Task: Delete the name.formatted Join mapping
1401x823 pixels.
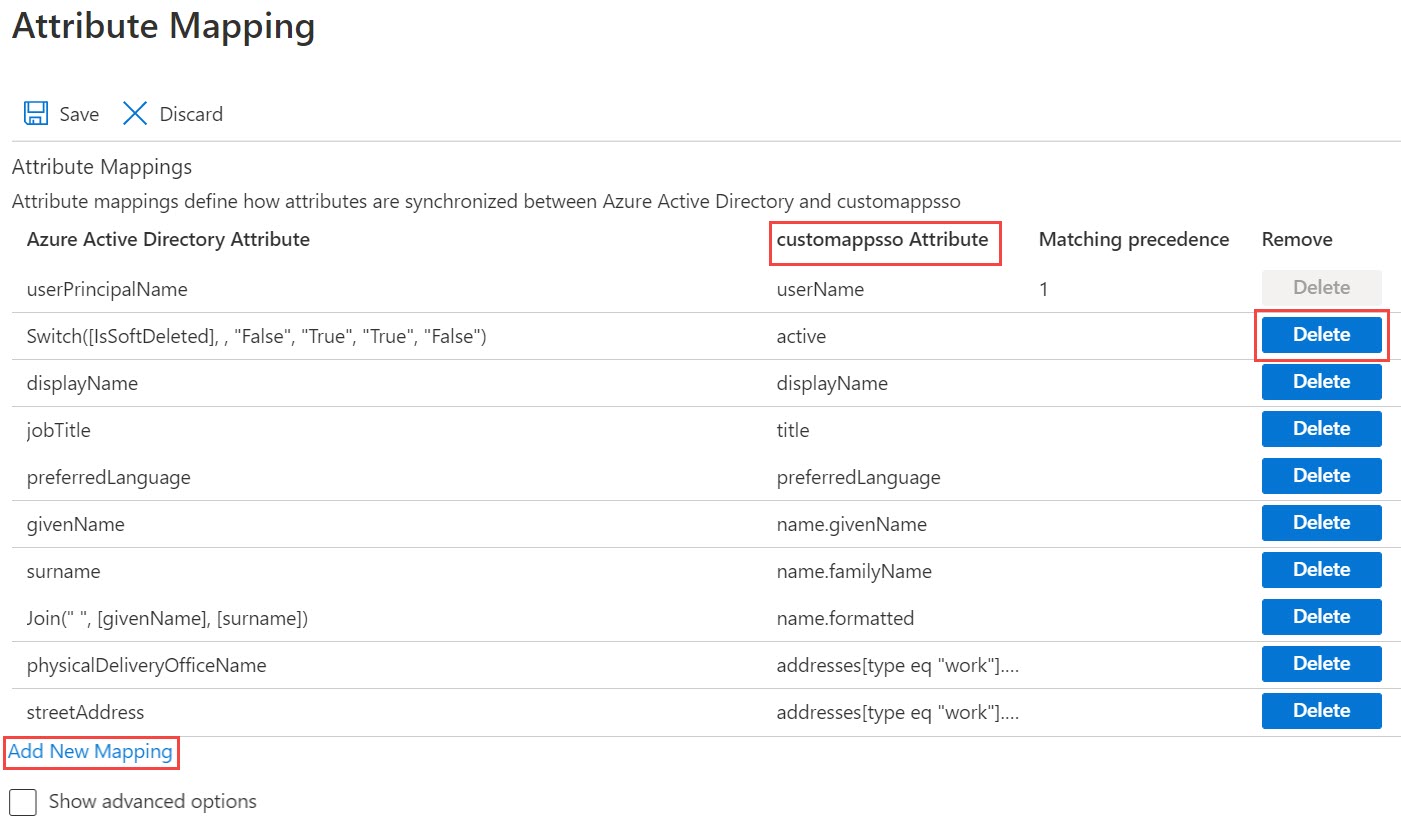Action: pyautogui.click(x=1321, y=617)
